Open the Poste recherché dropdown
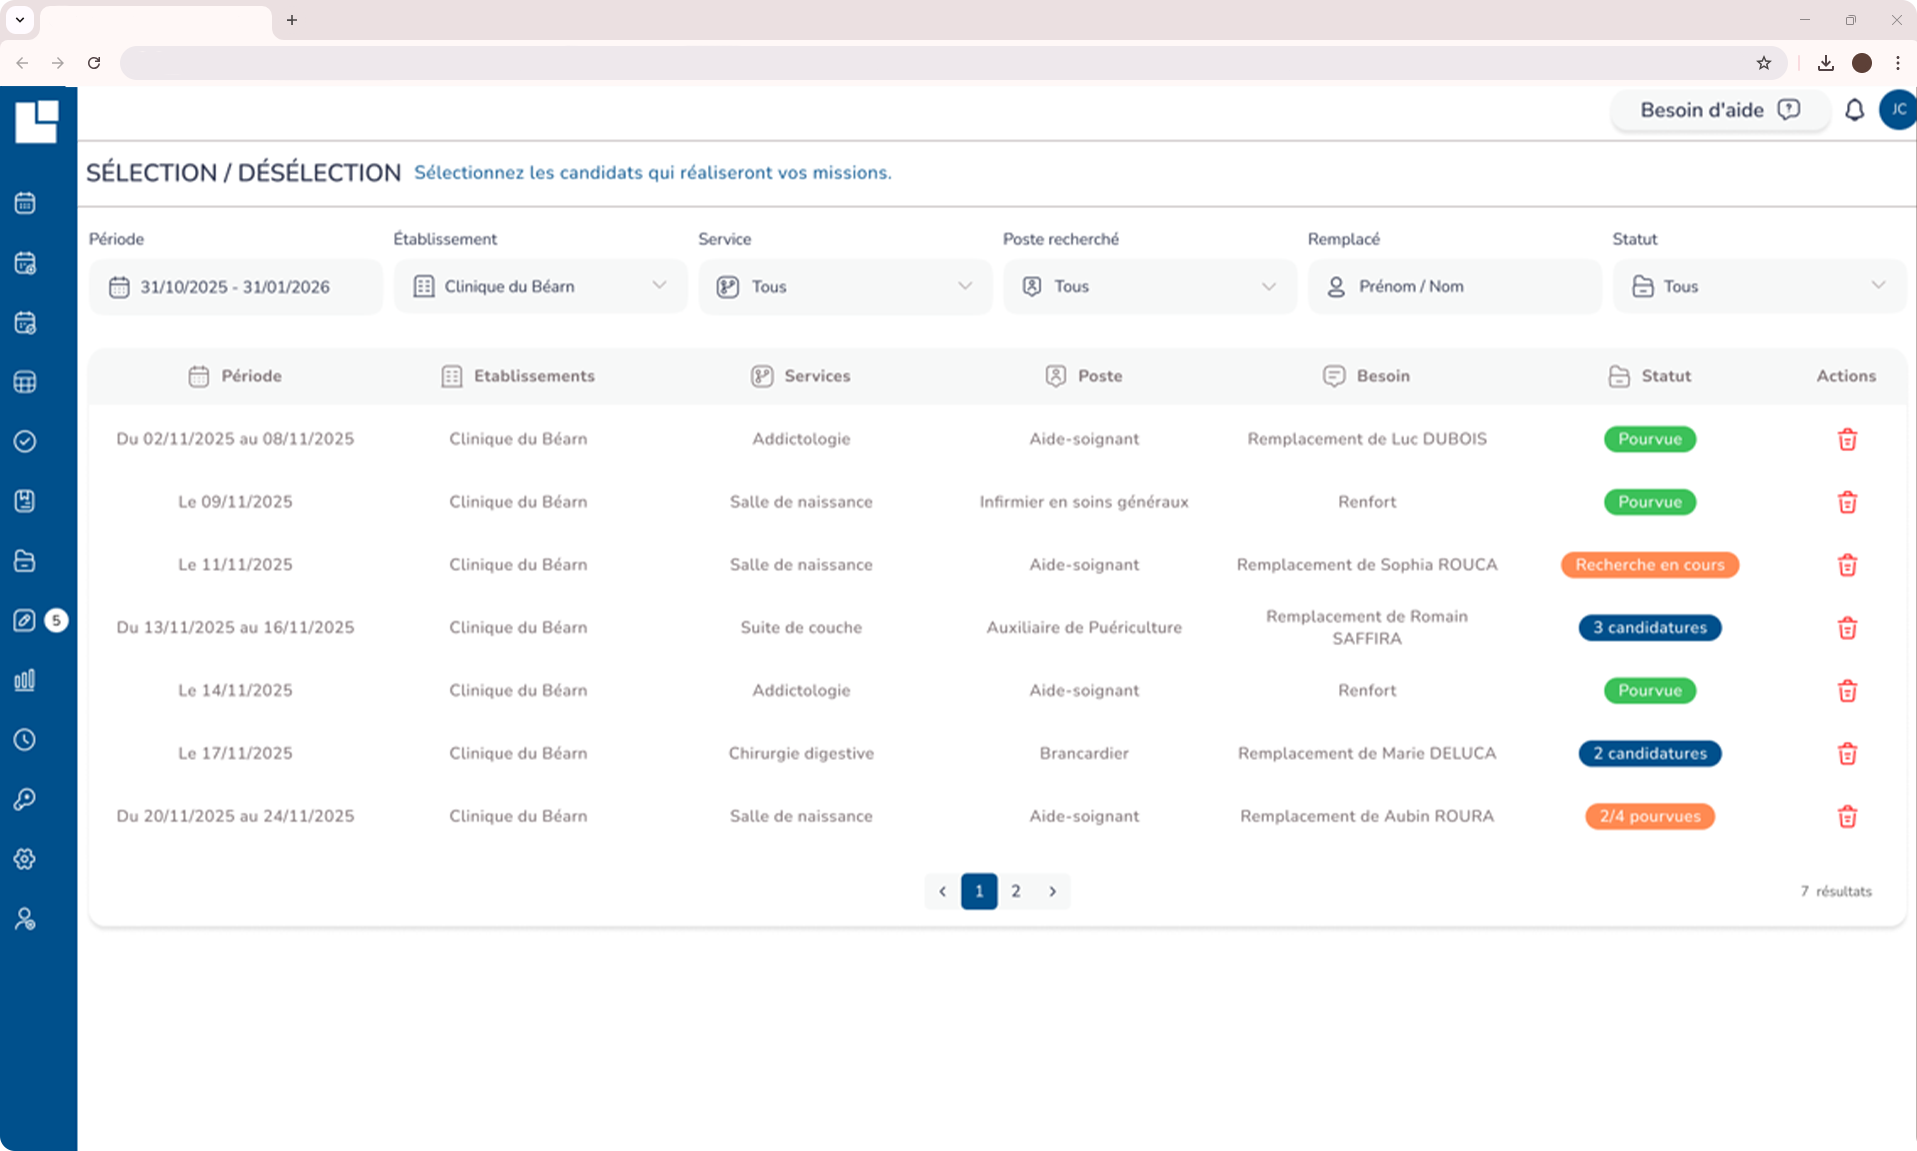This screenshot has width=1917, height=1151. (1149, 287)
